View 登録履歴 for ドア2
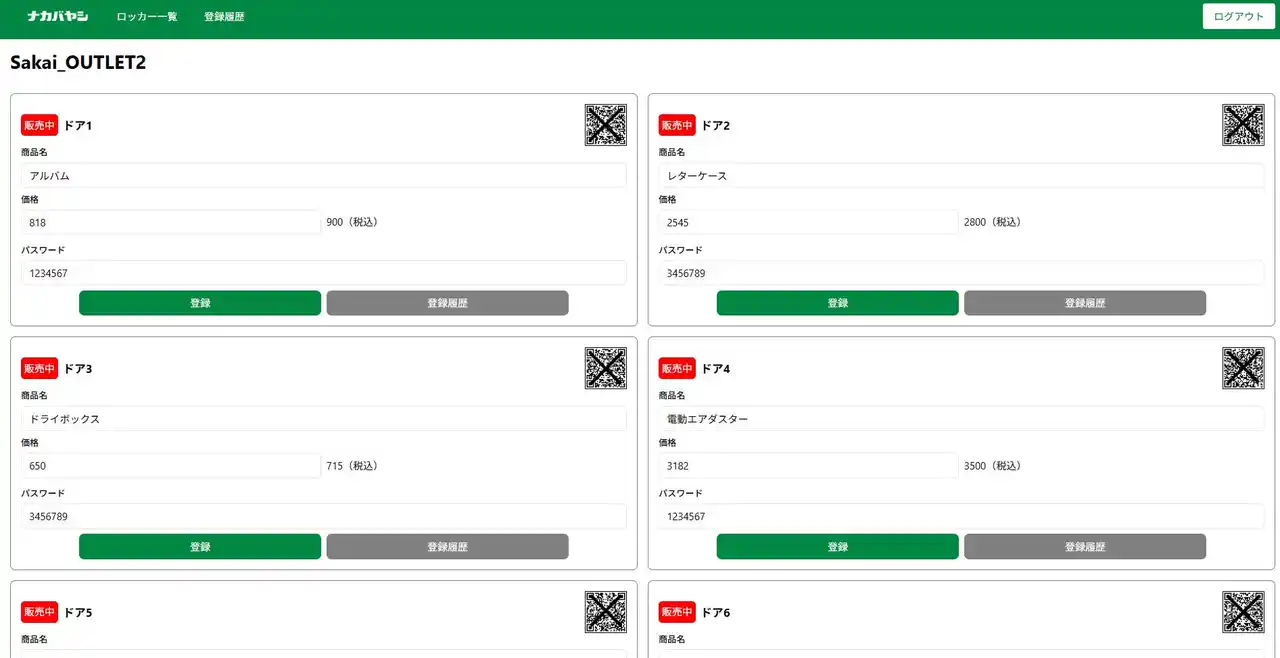 click(x=1084, y=303)
